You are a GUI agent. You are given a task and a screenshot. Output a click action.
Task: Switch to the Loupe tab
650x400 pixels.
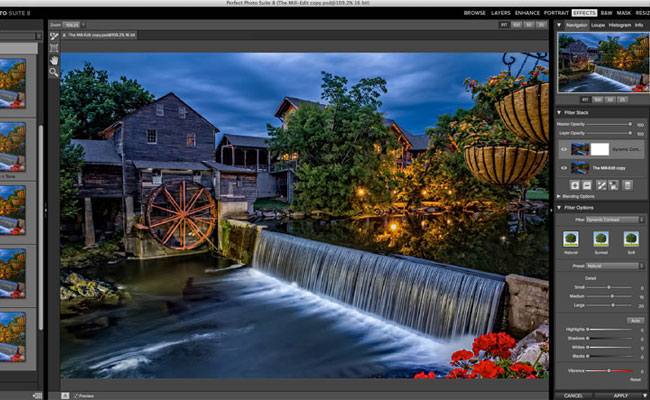pyautogui.click(x=598, y=25)
